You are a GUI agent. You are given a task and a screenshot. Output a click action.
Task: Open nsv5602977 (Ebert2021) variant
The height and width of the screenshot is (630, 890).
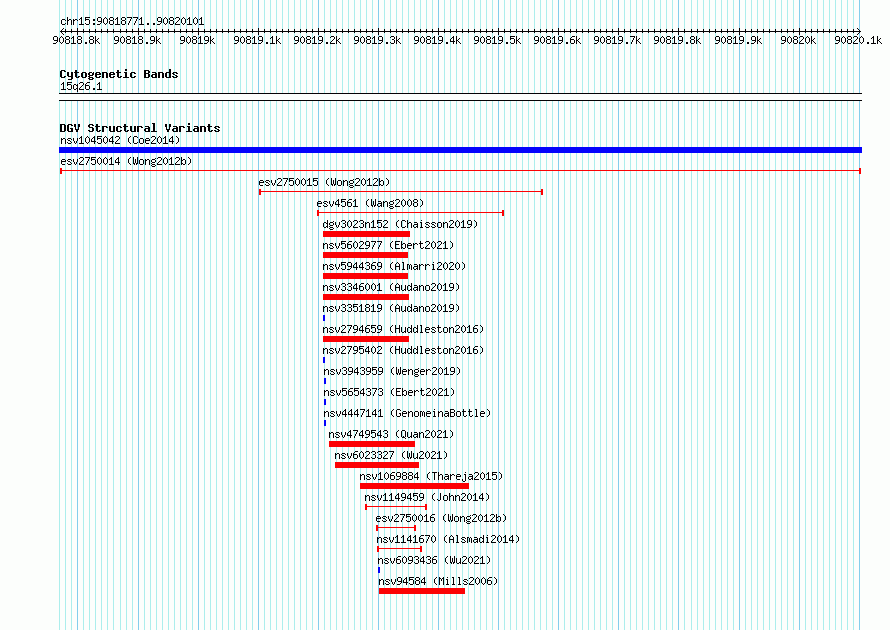pyautogui.click(x=388, y=245)
